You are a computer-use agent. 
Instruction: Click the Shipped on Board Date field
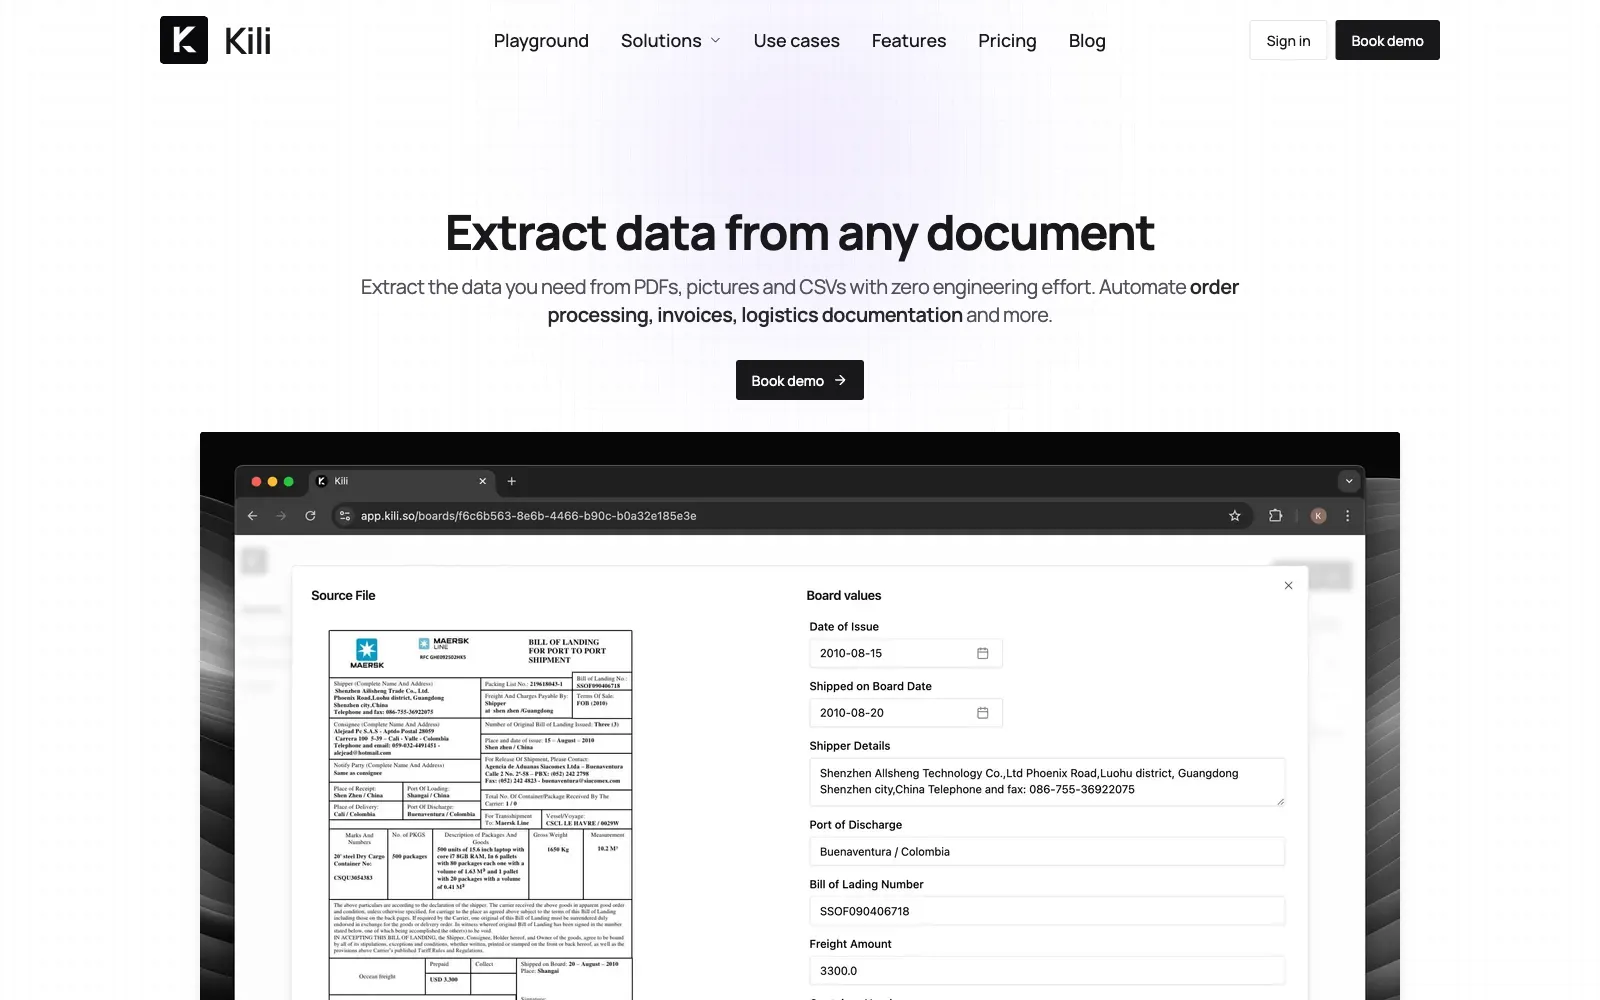(905, 713)
